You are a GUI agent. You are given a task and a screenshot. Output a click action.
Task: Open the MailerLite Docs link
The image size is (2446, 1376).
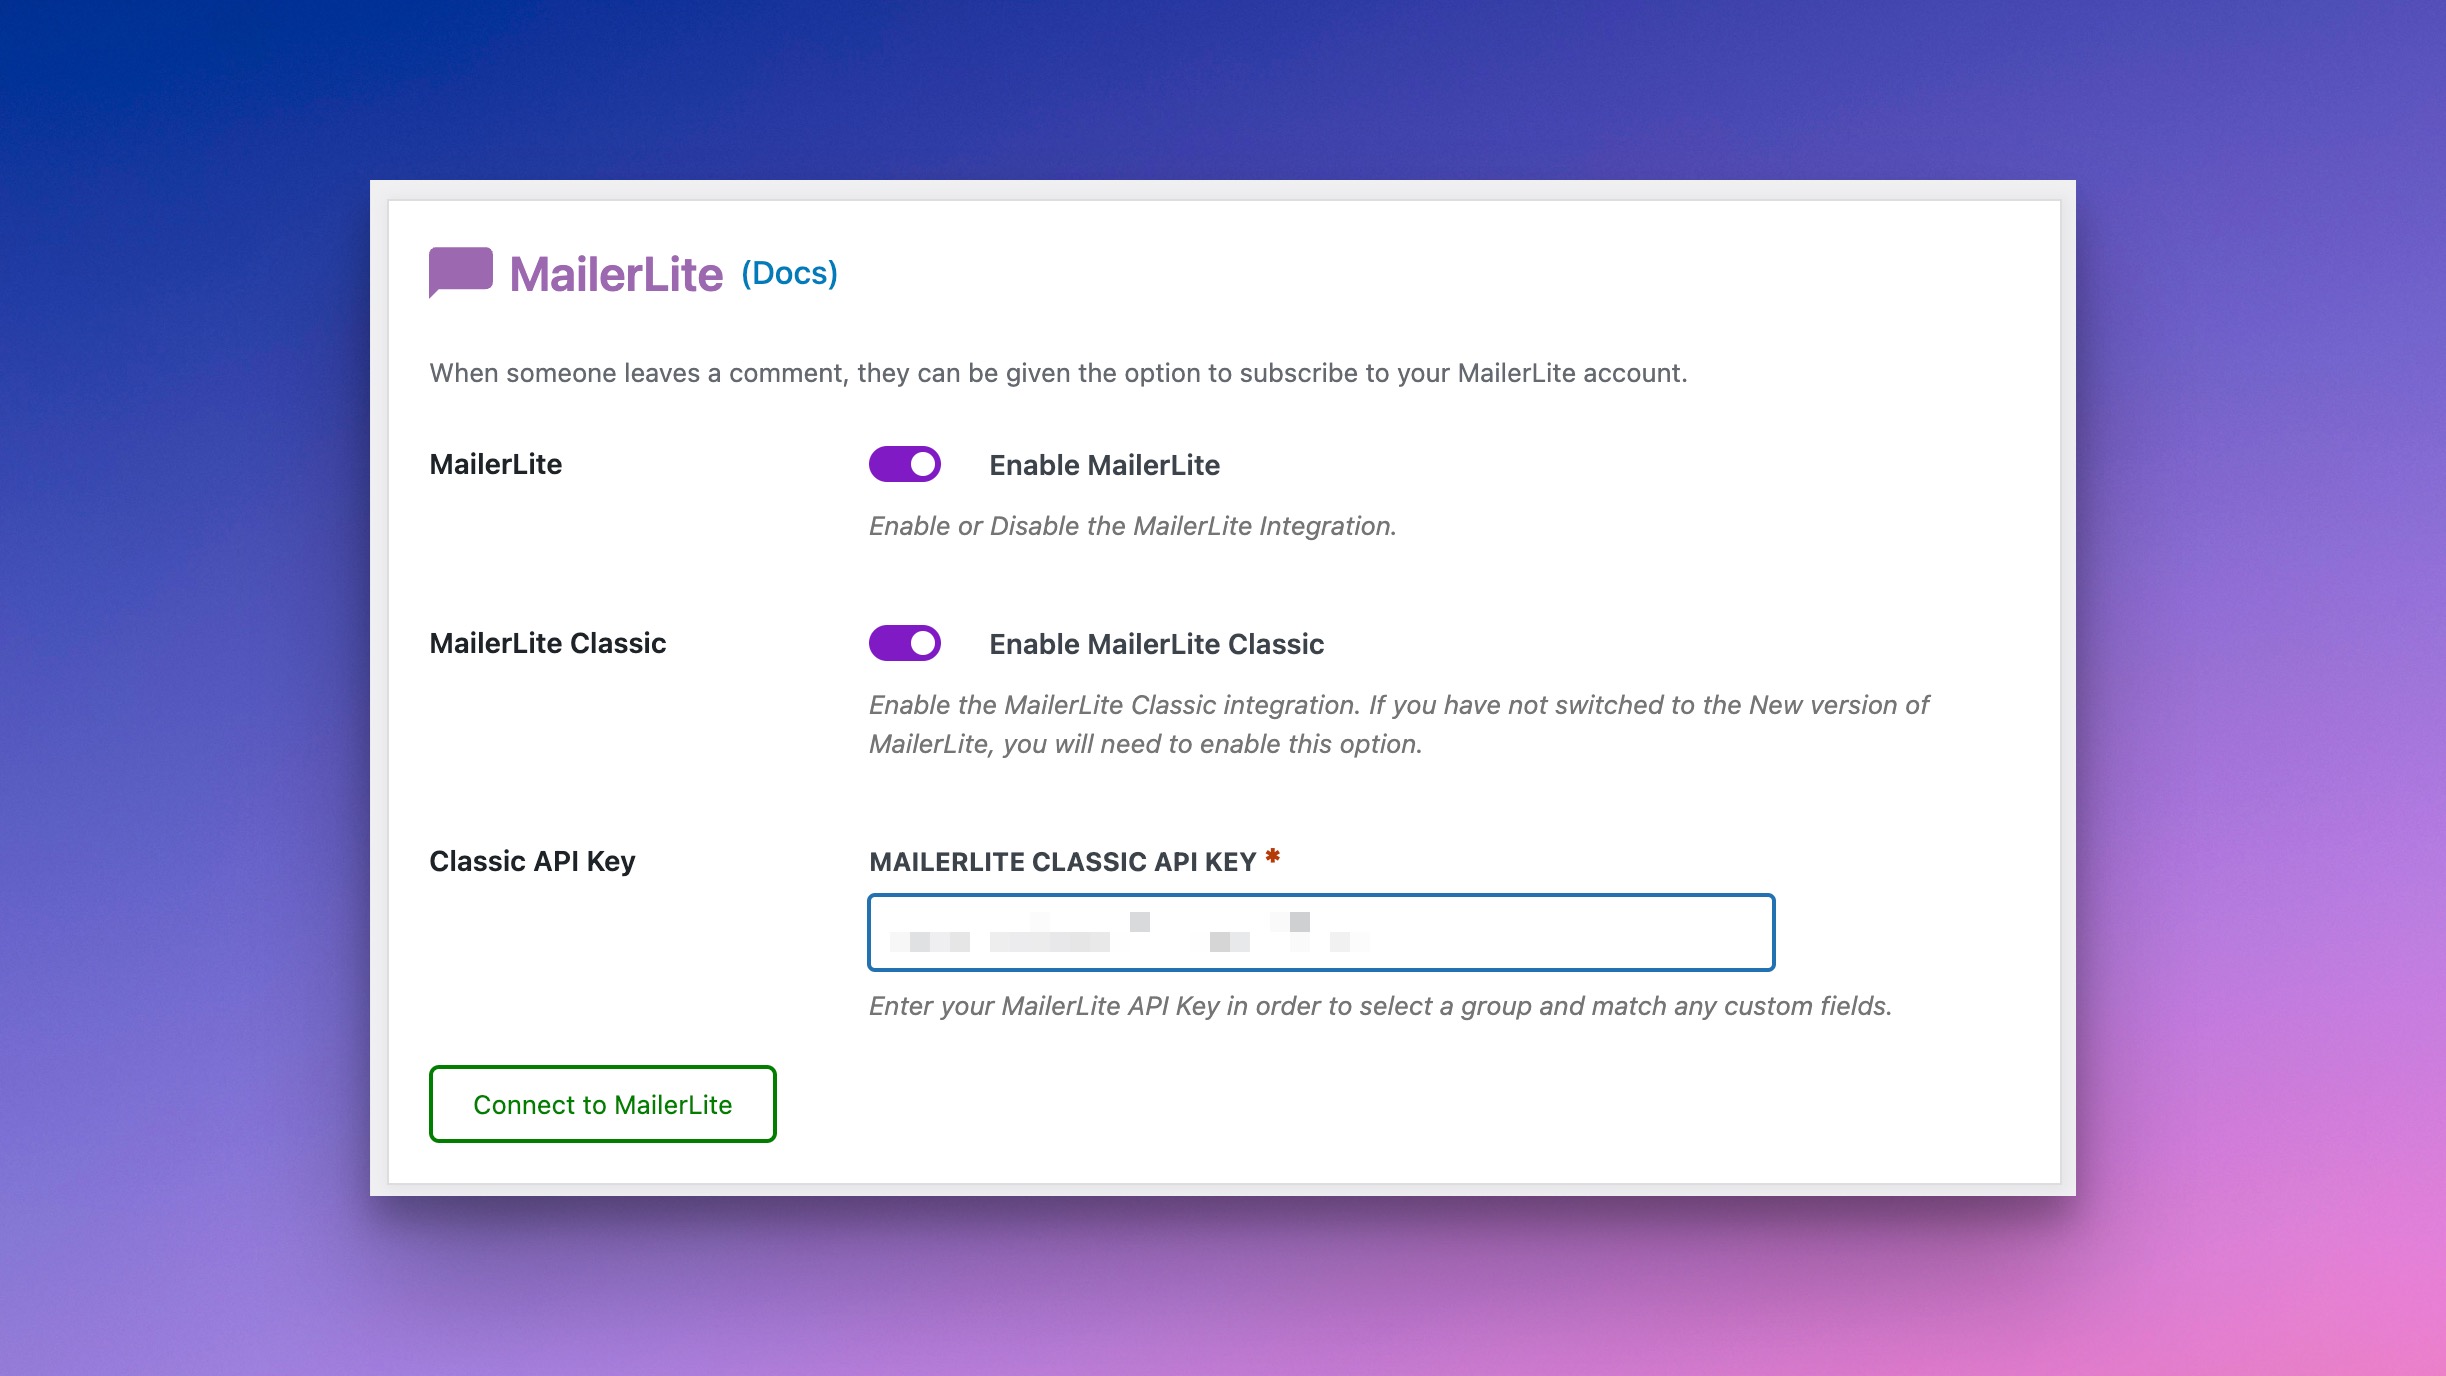click(789, 273)
